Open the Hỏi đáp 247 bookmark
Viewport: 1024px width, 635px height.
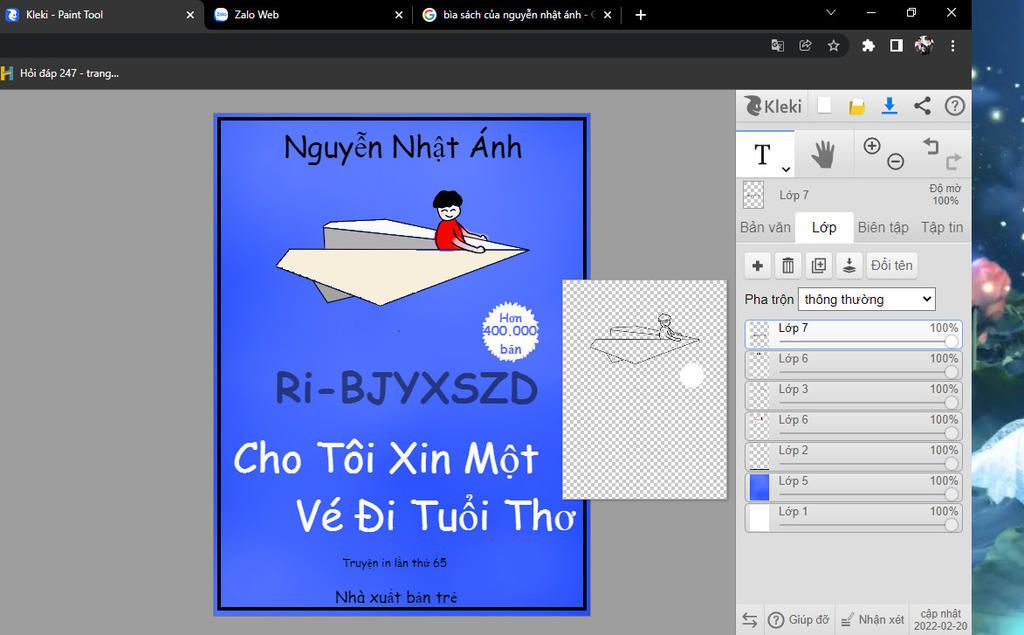coord(61,73)
